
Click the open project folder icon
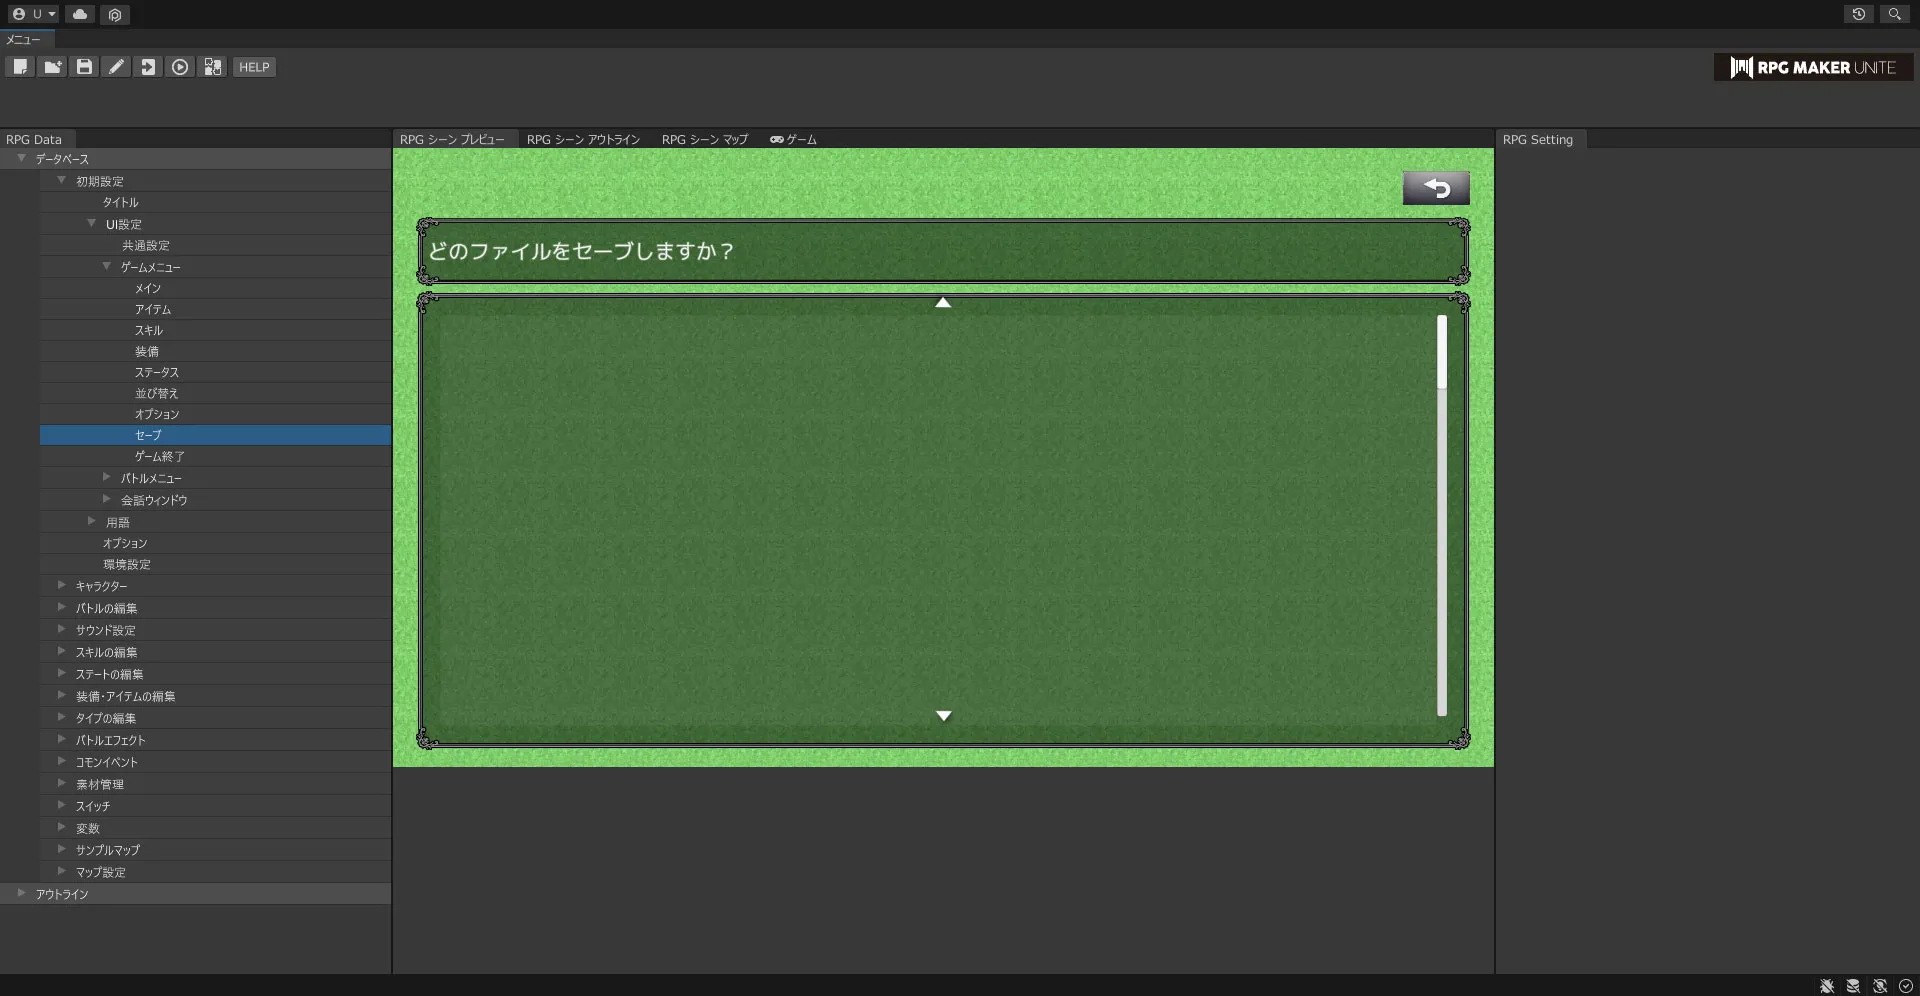[x=52, y=67]
